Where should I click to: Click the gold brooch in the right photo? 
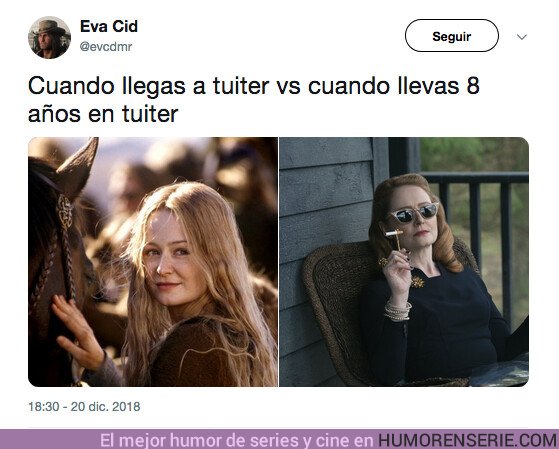(x=417, y=282)
